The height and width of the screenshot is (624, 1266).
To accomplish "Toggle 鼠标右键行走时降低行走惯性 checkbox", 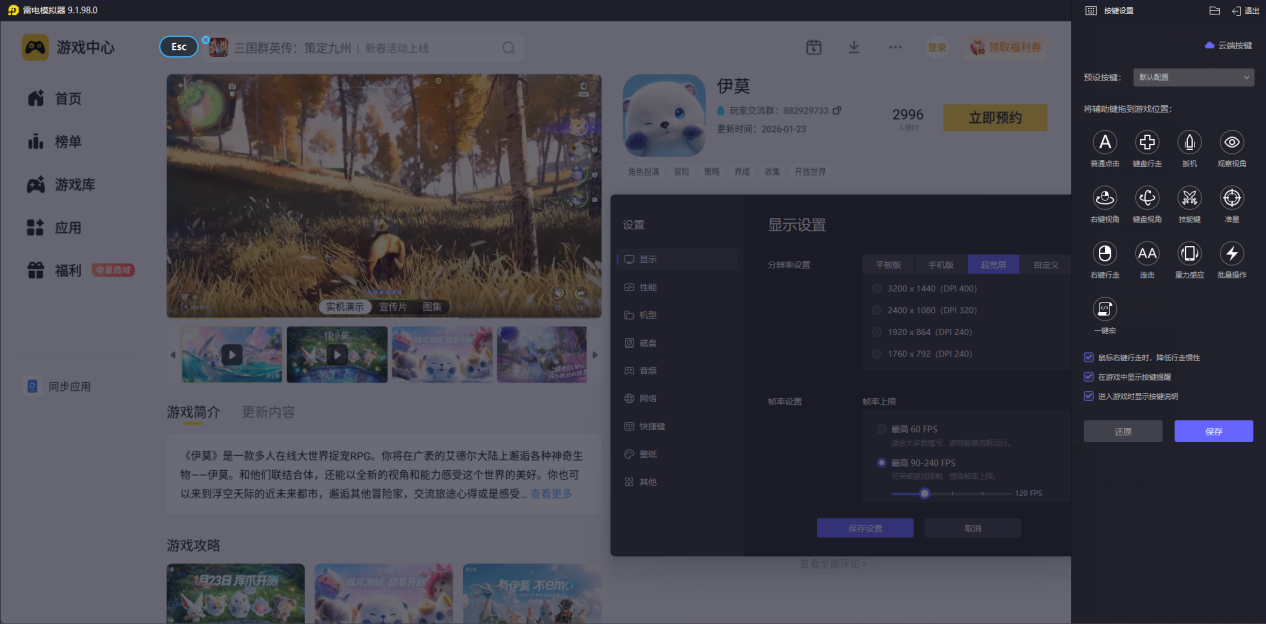I will point(1089,357).
